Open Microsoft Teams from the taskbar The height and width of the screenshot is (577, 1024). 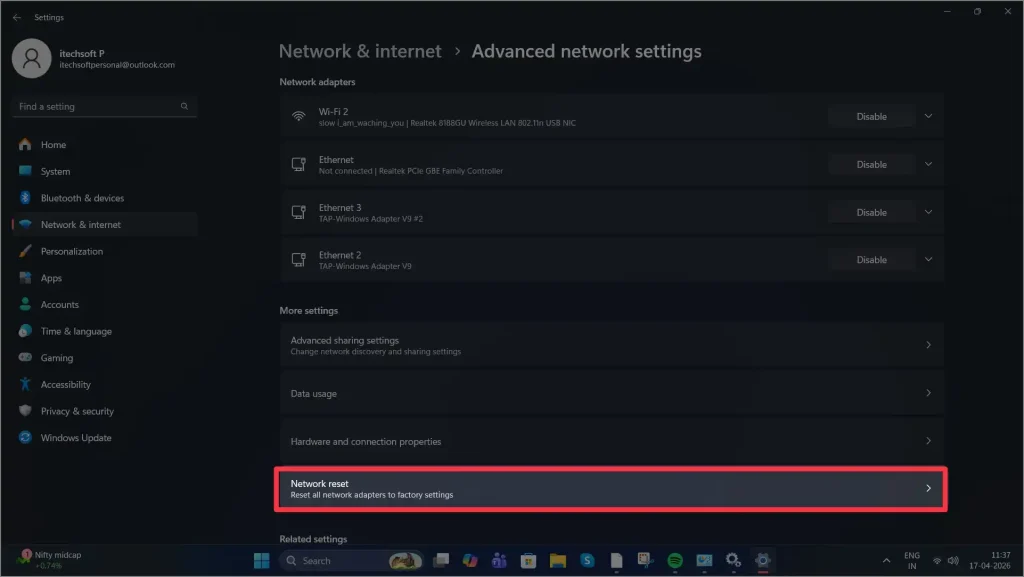pos(499,561)
